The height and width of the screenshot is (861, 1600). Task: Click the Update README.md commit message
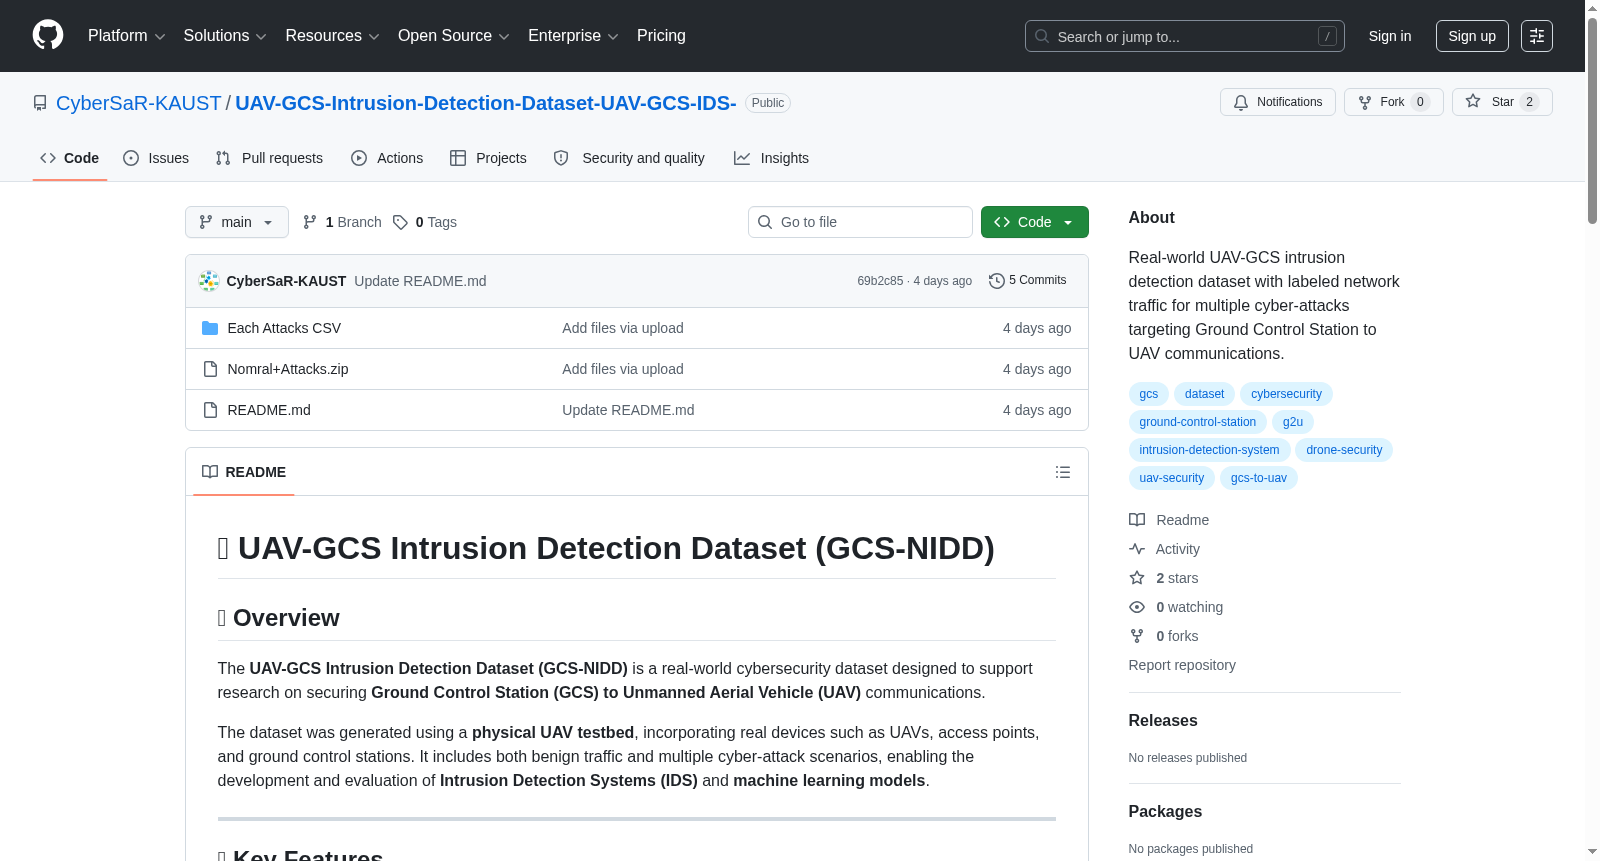(x=420, y=281)
